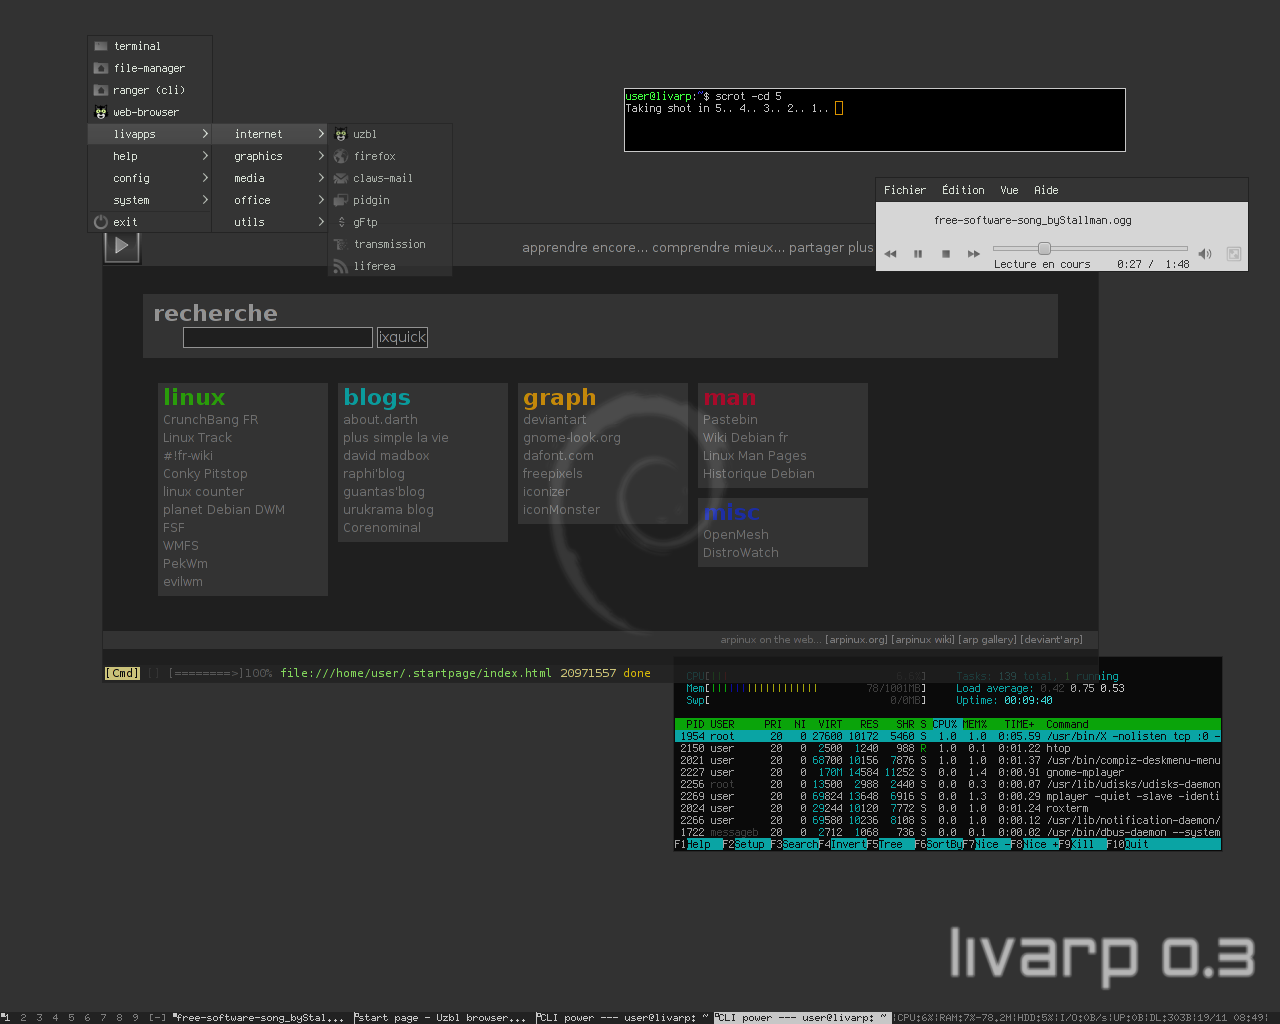
Task: Open the Vue menu
Action: point(1009,190)
